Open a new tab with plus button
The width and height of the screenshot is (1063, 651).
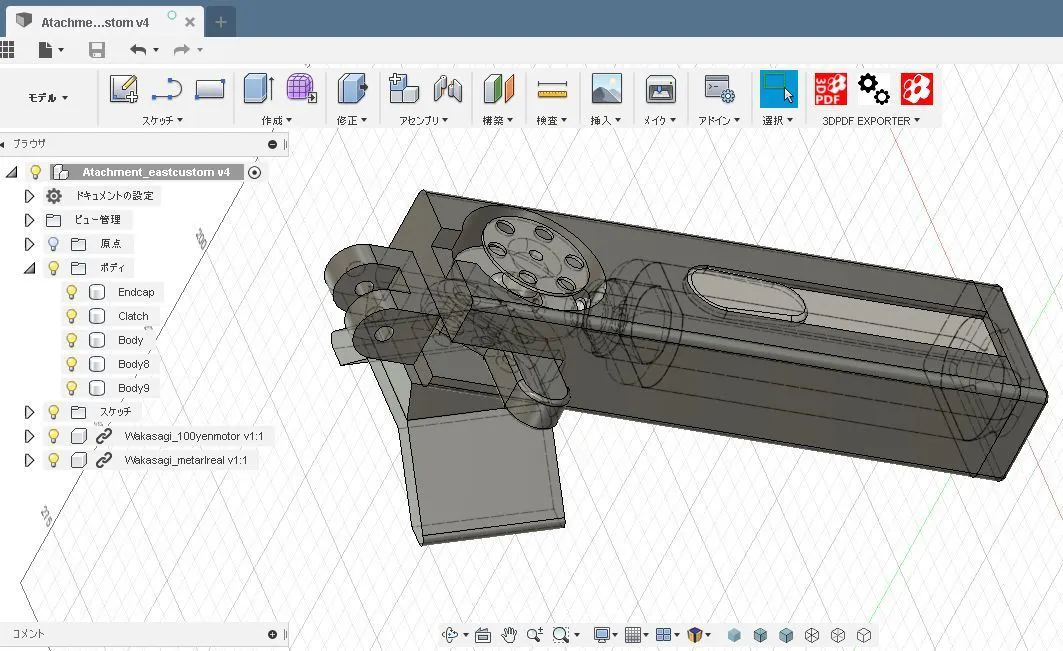[220, 21]
